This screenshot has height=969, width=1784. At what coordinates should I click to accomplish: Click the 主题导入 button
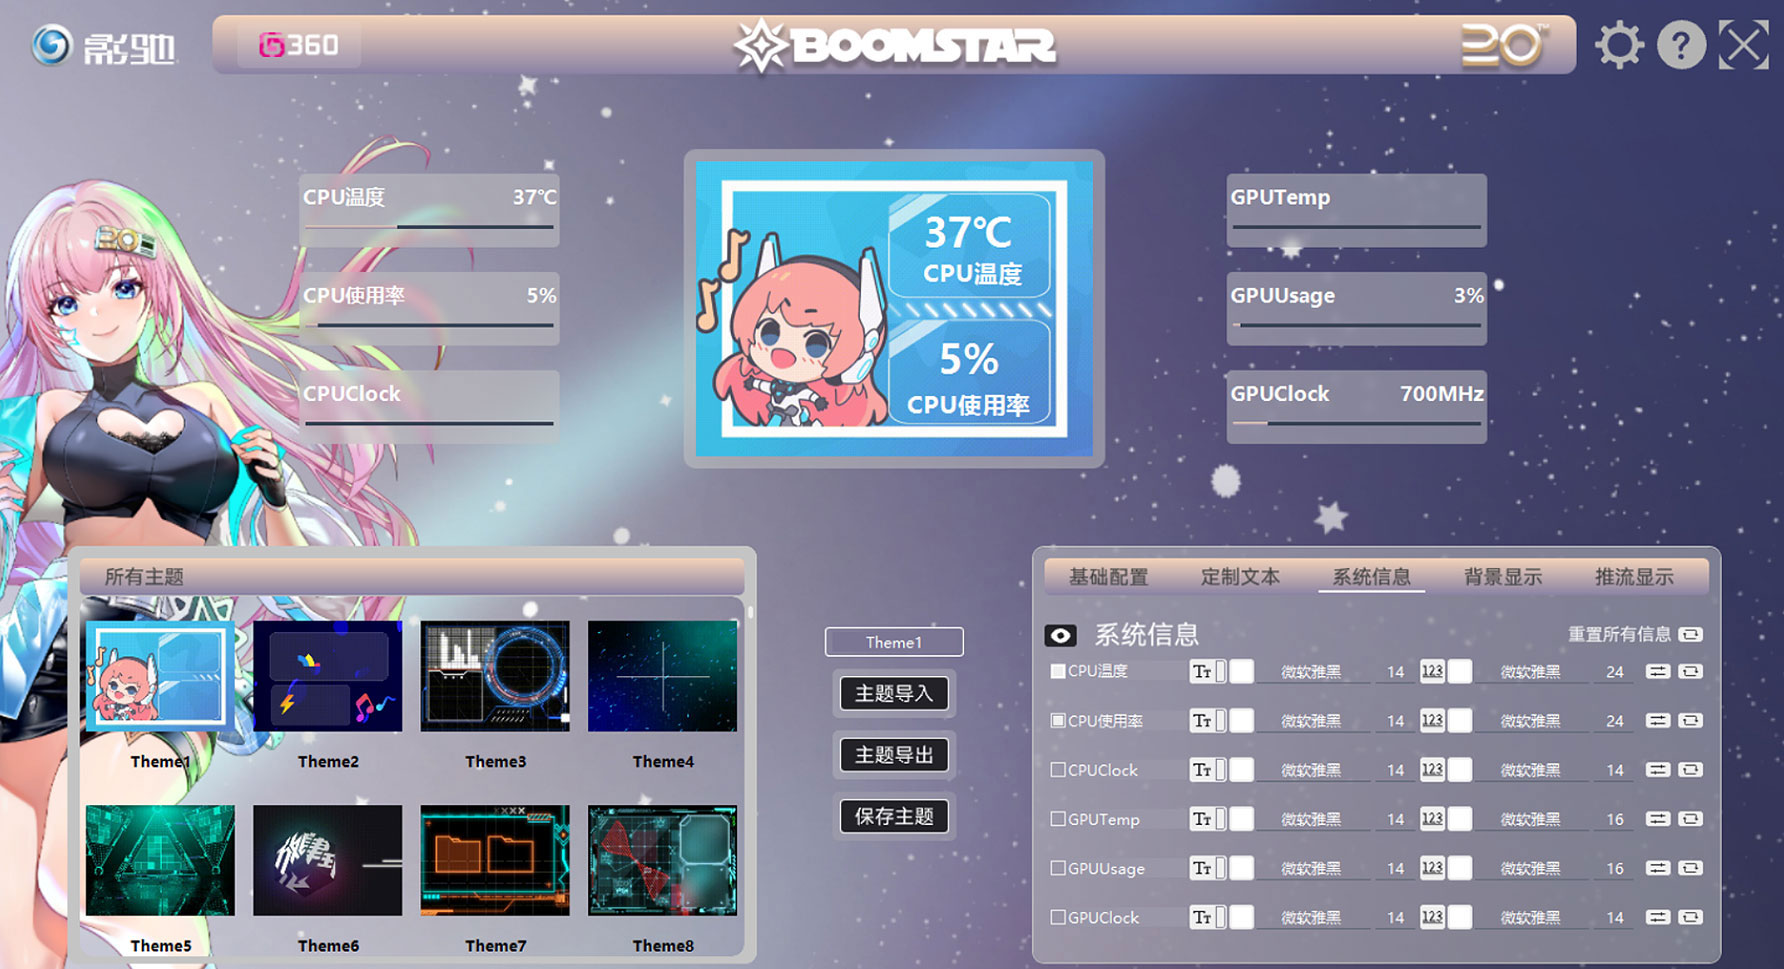894,694
